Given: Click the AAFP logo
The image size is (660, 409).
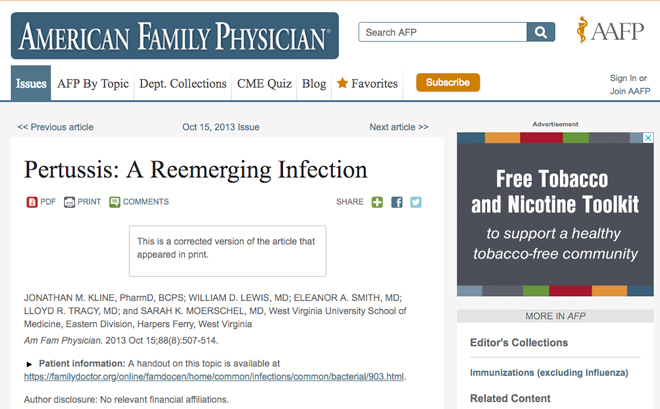Looking at the screenshot, I should tap(610, 30).
